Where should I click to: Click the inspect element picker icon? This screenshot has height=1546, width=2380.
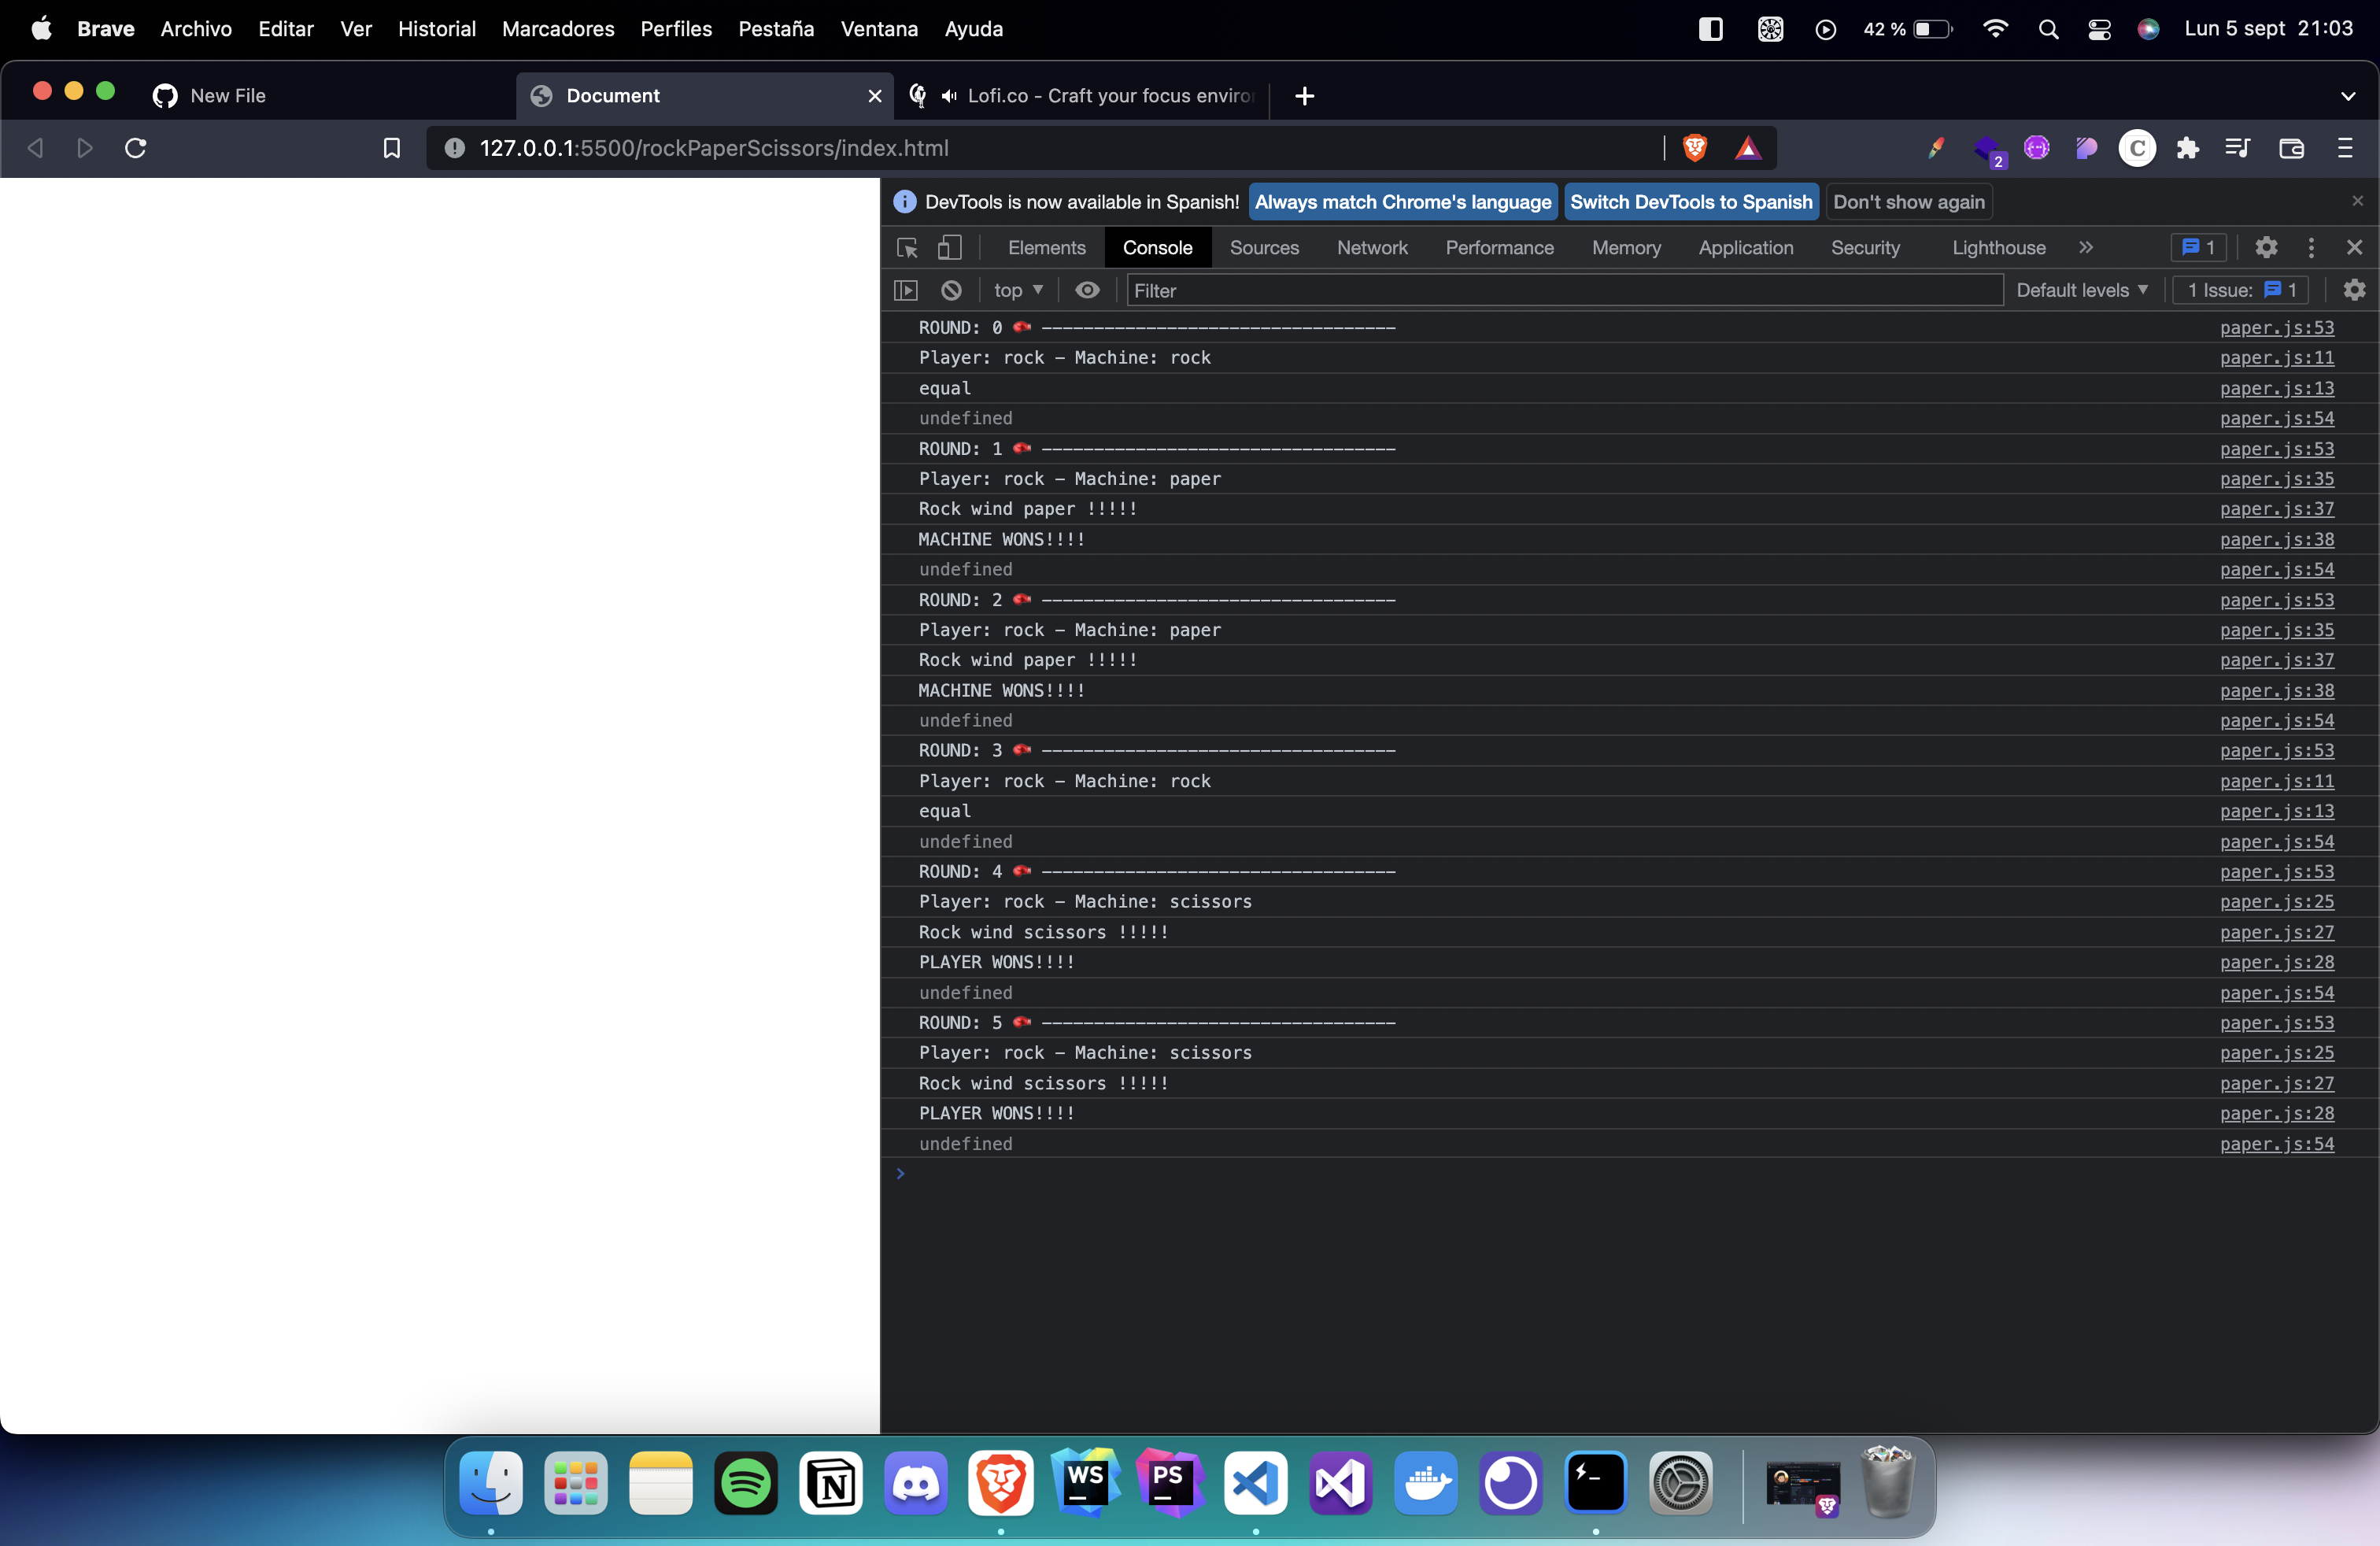(x=907, y=248)
